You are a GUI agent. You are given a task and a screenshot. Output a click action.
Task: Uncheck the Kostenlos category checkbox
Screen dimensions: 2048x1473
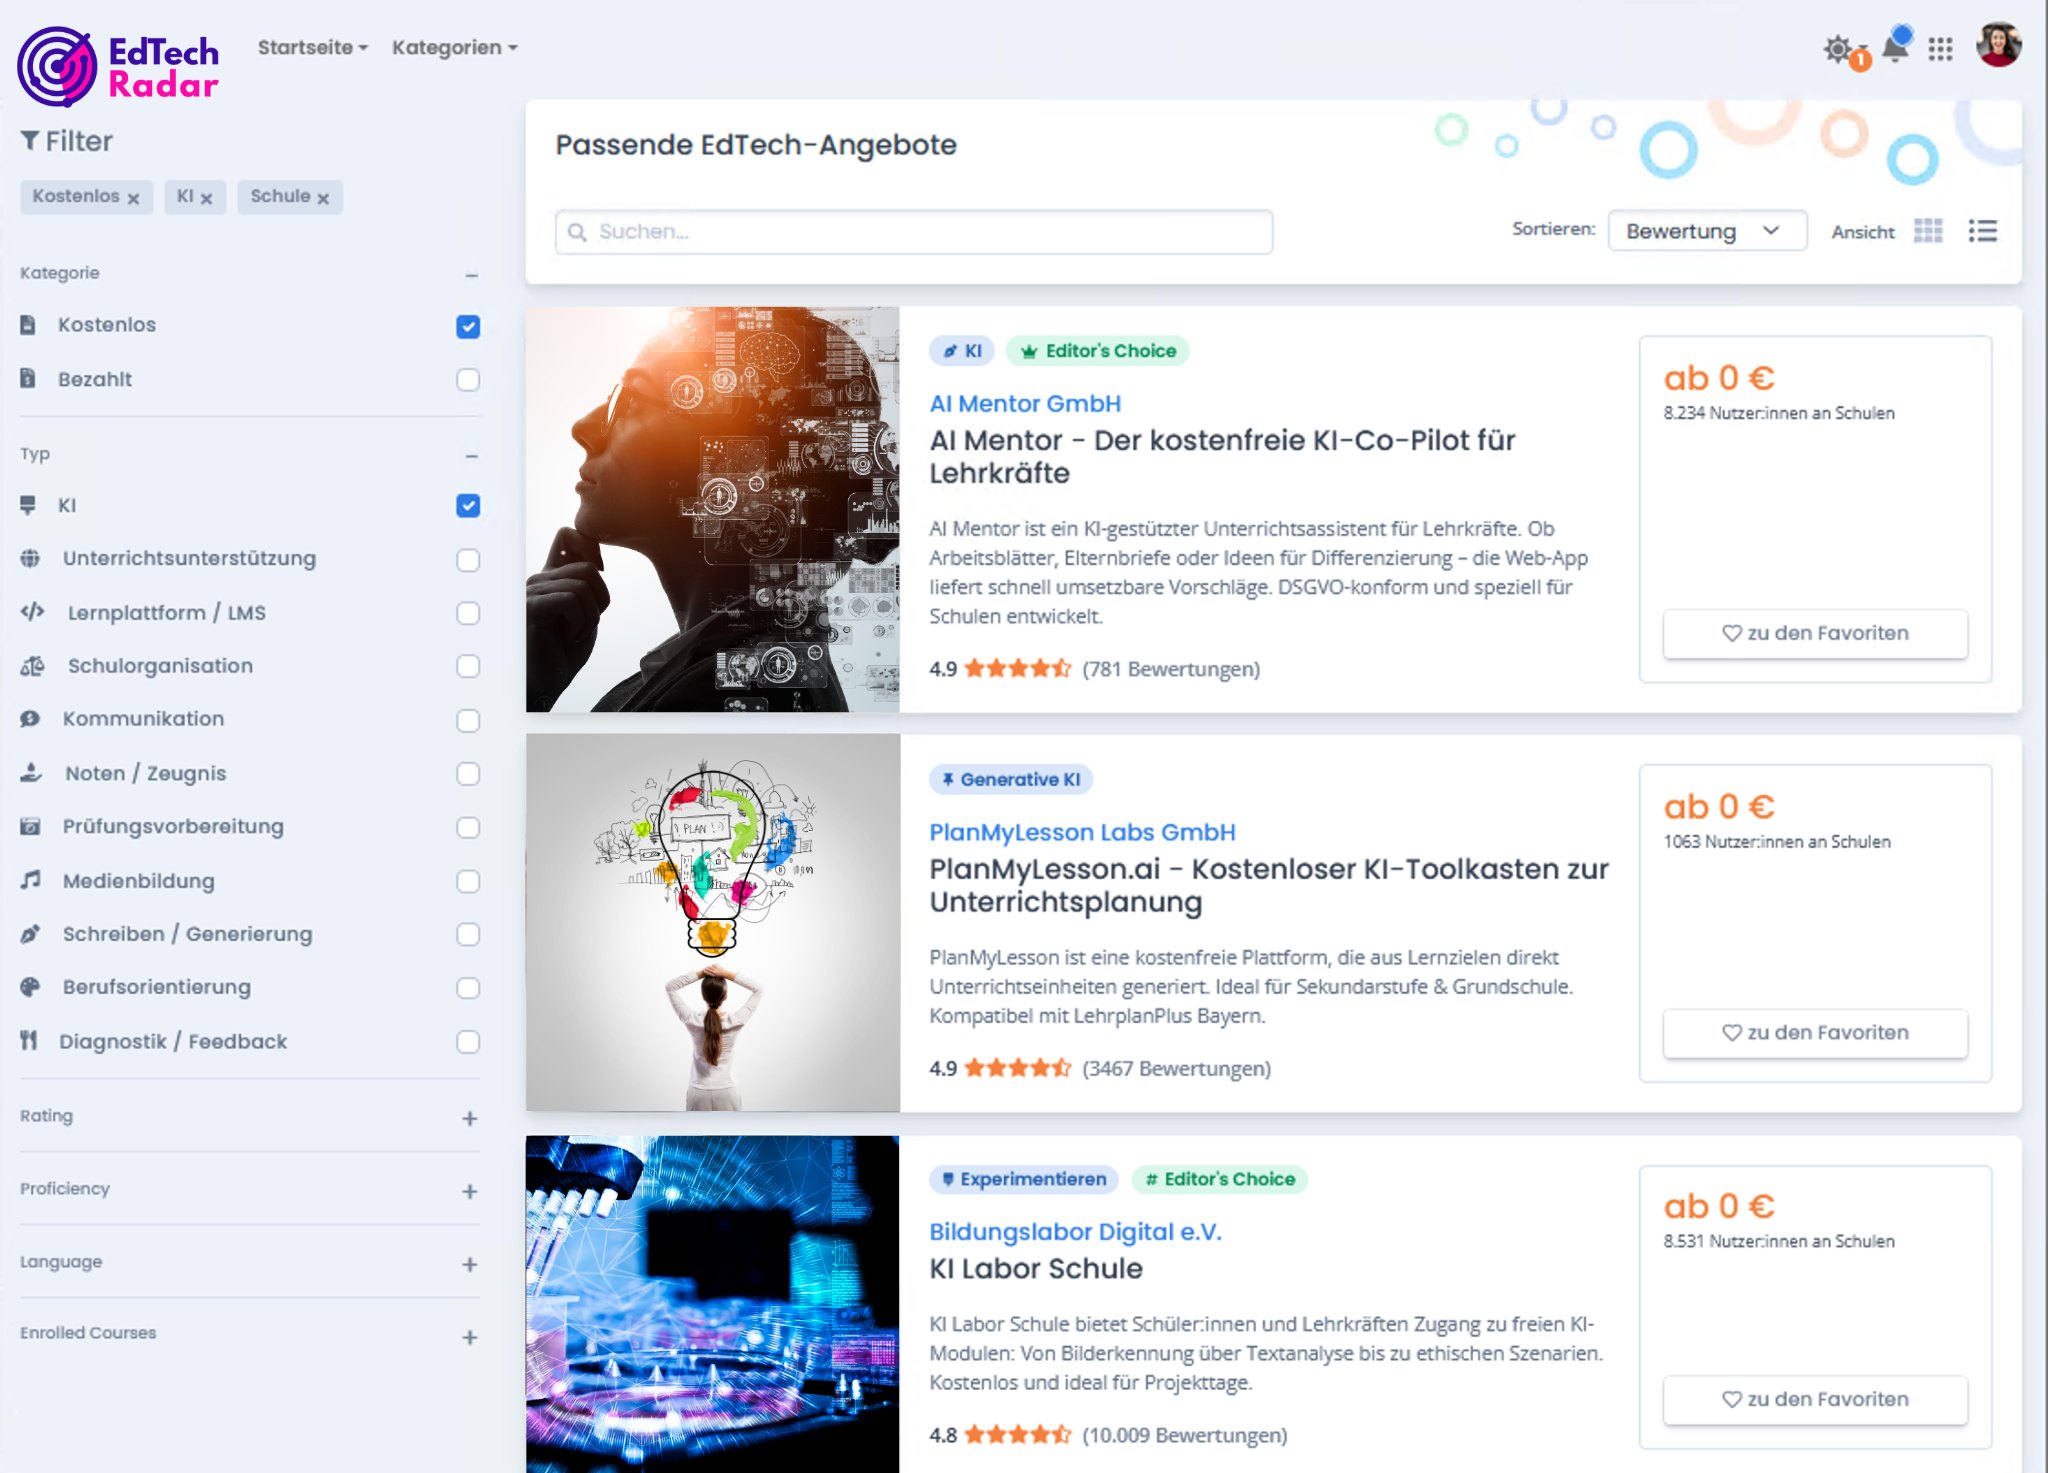pyautogui.click(x=468, y=327)
